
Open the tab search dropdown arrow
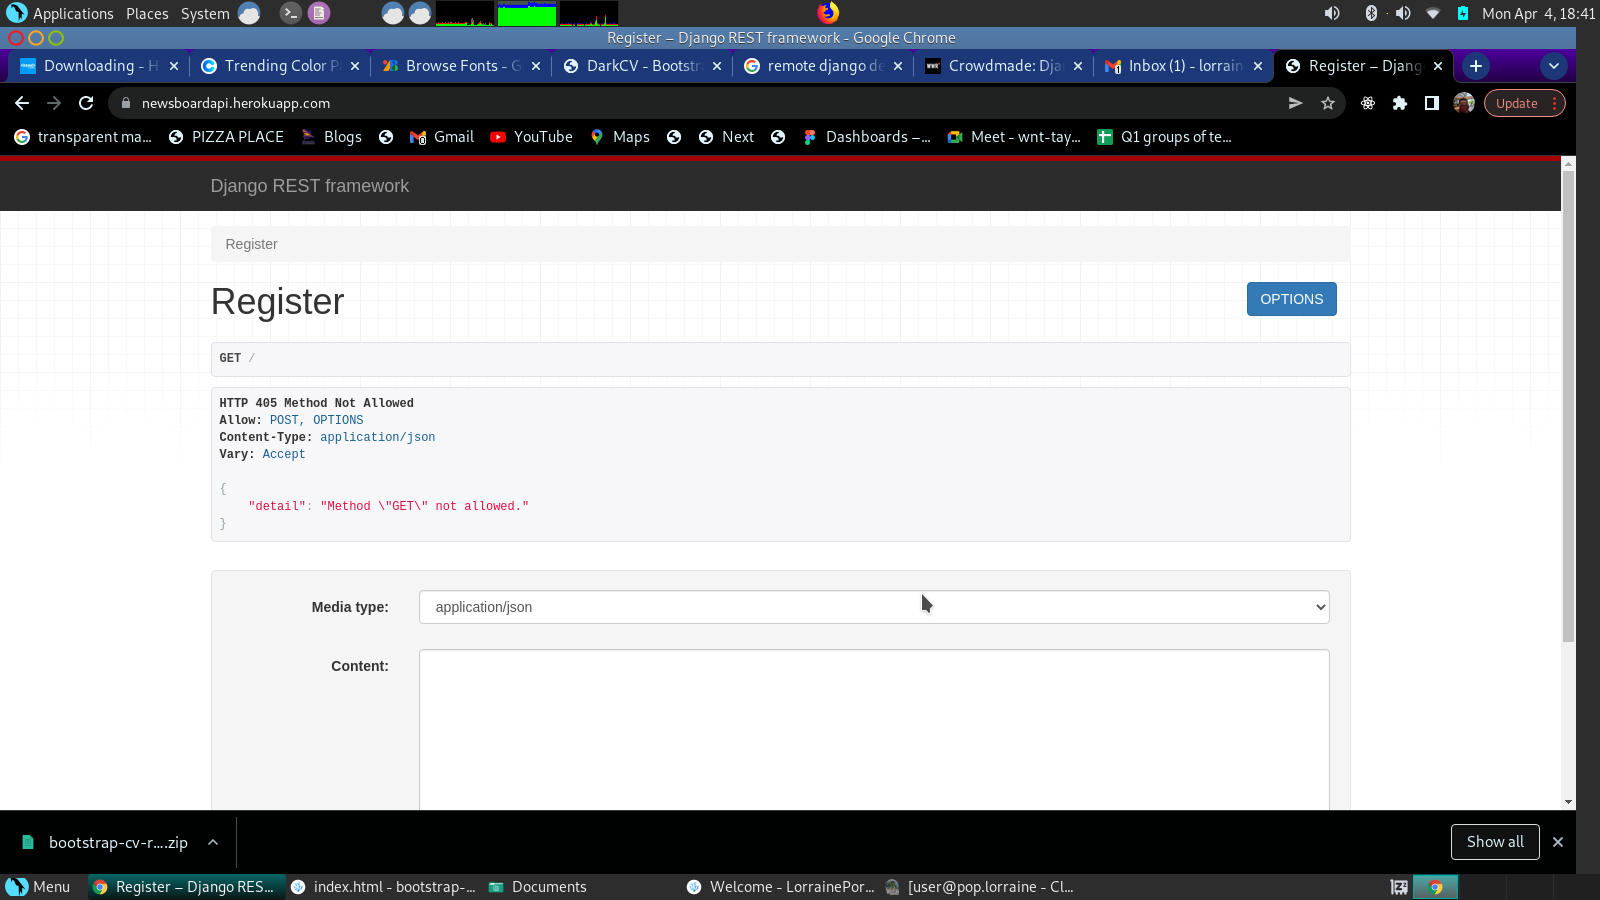point(1553,66)
